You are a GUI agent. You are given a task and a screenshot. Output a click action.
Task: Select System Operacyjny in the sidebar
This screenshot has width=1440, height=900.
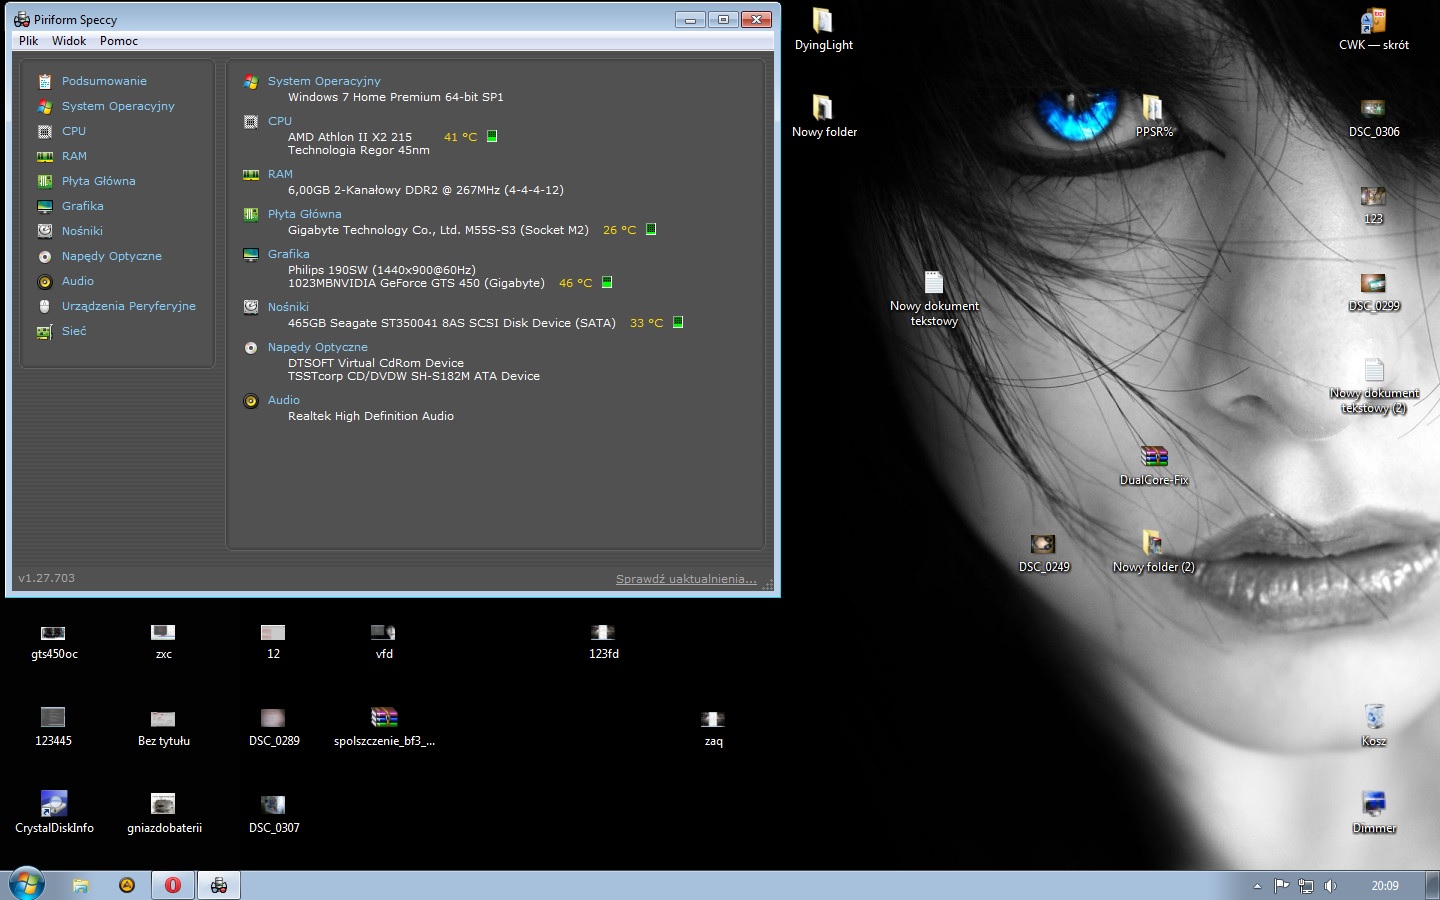118,106
